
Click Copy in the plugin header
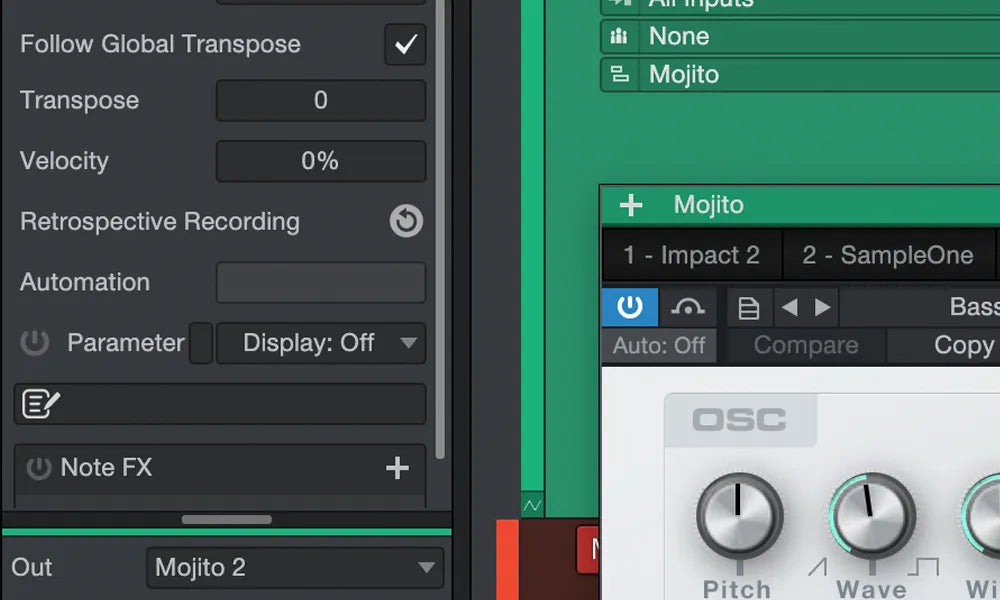(x=963, y=345)
